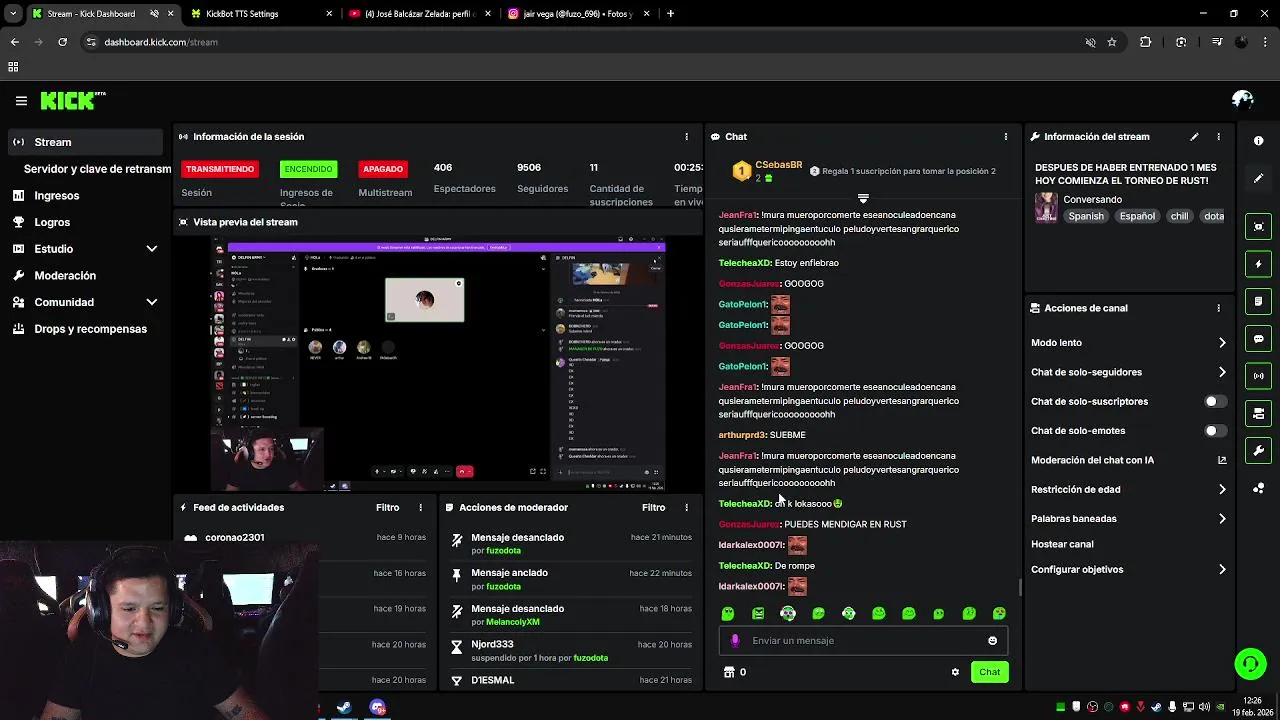Open Acciones de canal three-dot menu
Image resolution: width=1280 pixels, height=720 pixels.
[1218, 308]
